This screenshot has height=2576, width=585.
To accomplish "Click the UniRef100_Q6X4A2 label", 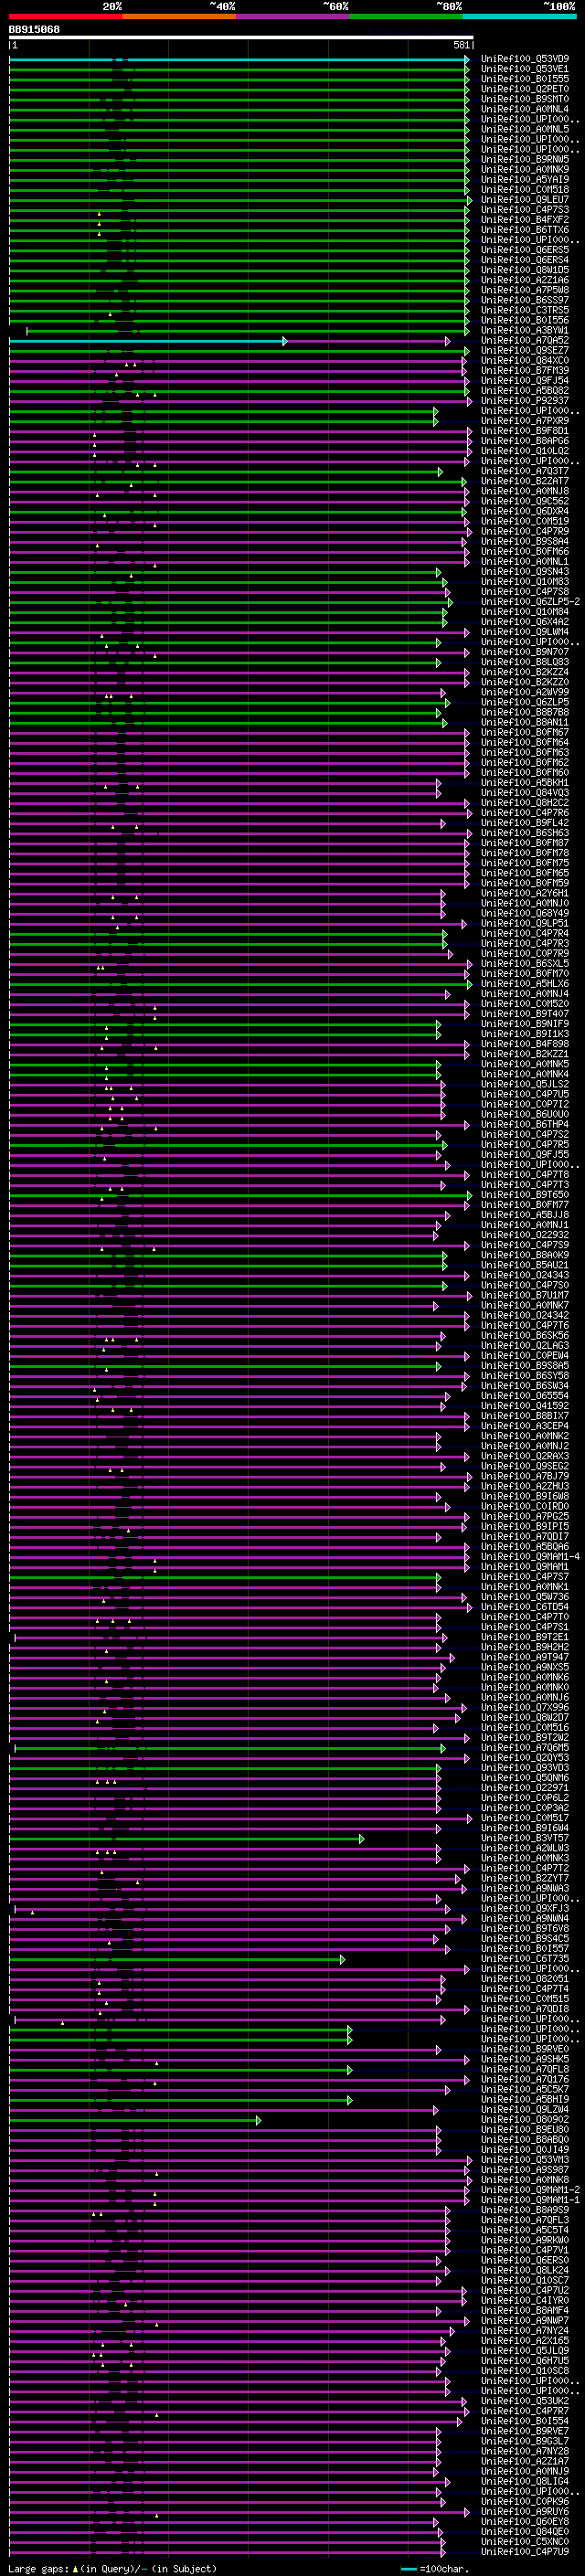I will click(x=524, y=622).
